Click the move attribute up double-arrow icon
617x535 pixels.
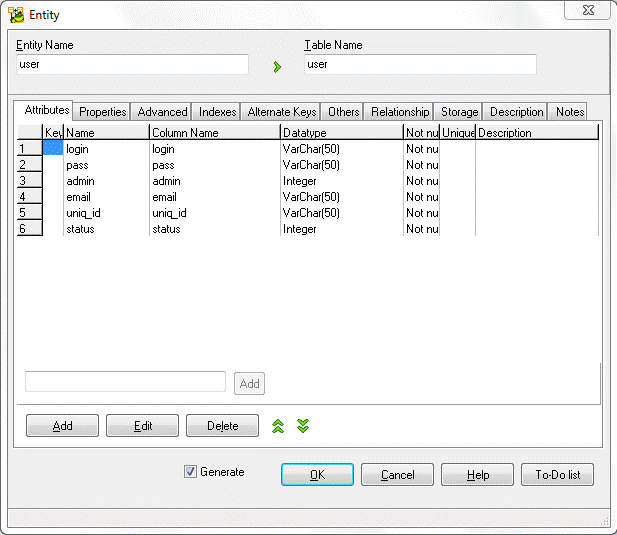(x=278, y=426)
